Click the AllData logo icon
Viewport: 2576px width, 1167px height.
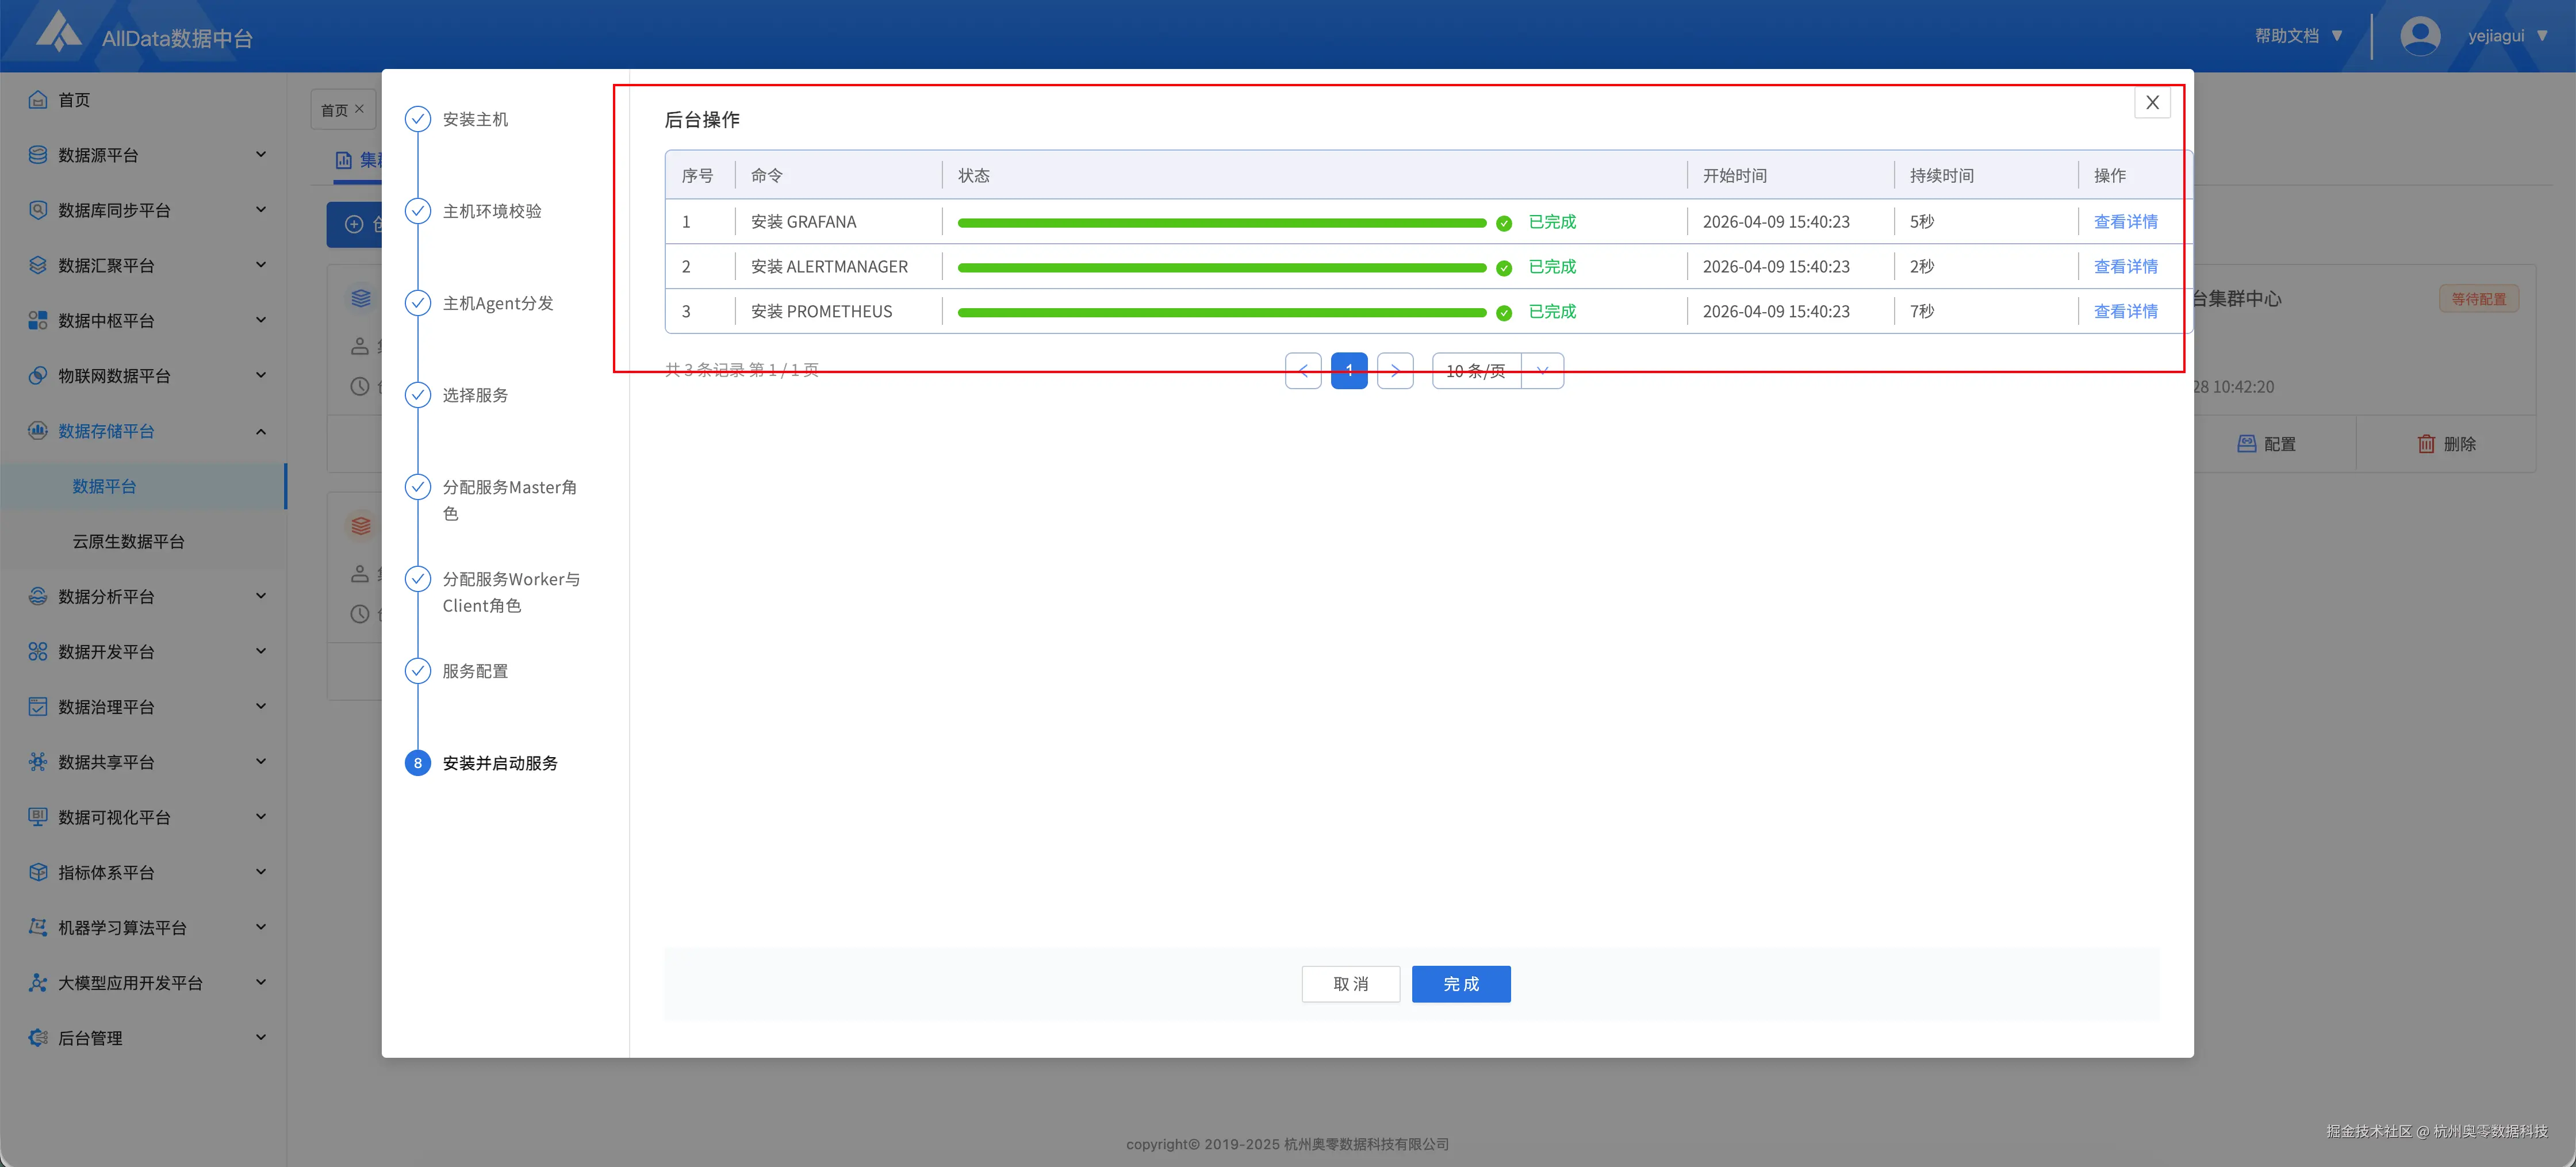58,32
